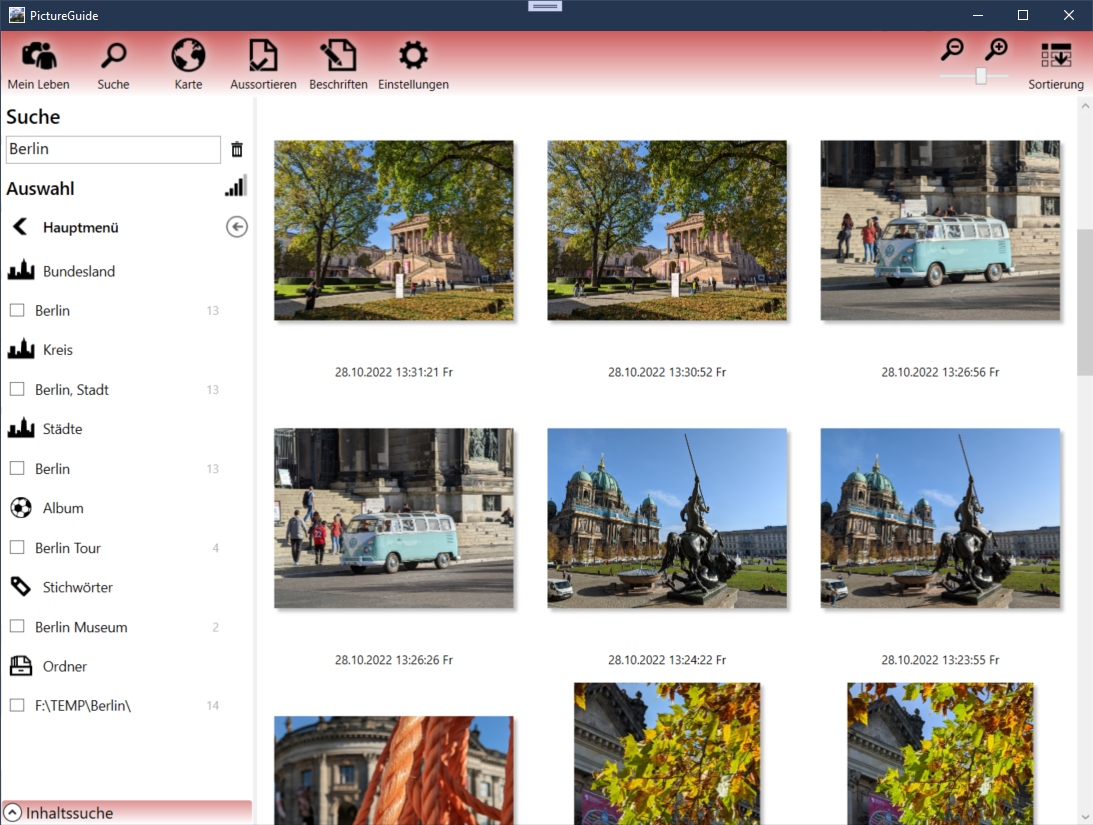Open the Mein Leben view
1093x825 pixels.
tap(38, 65)
